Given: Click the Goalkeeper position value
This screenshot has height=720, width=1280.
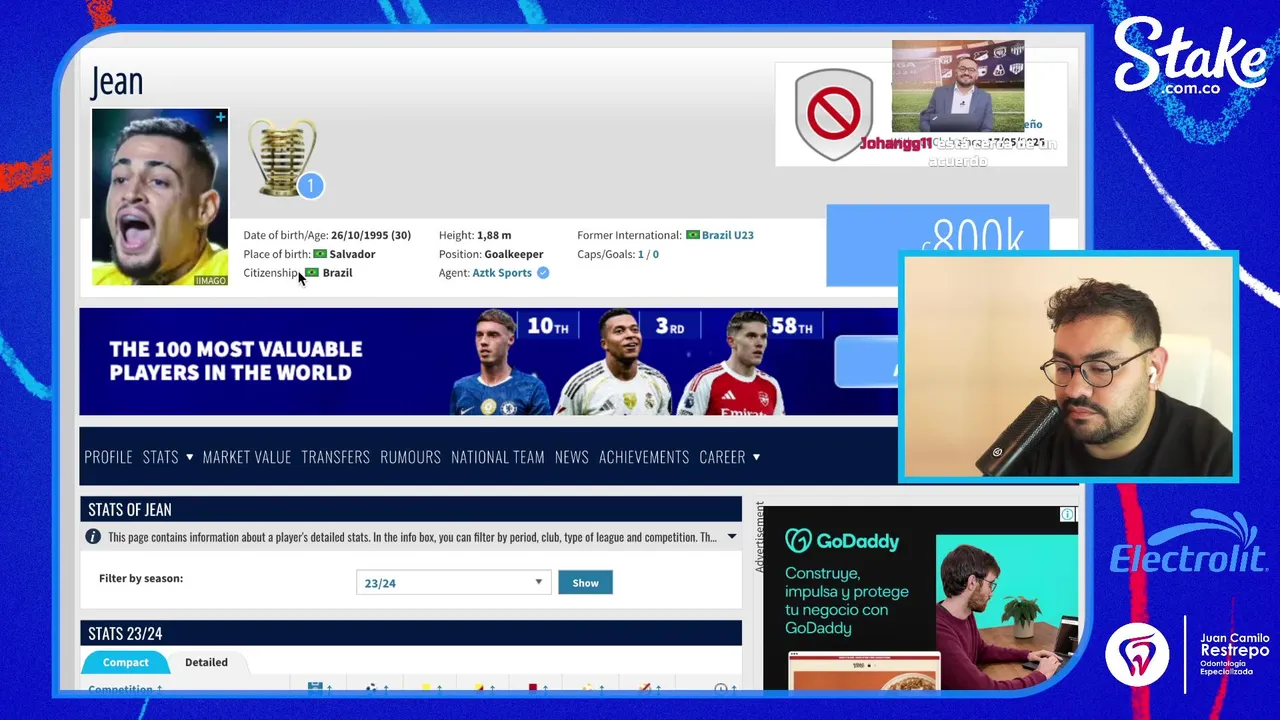Looking at the screenshot, I should [514, 254].
